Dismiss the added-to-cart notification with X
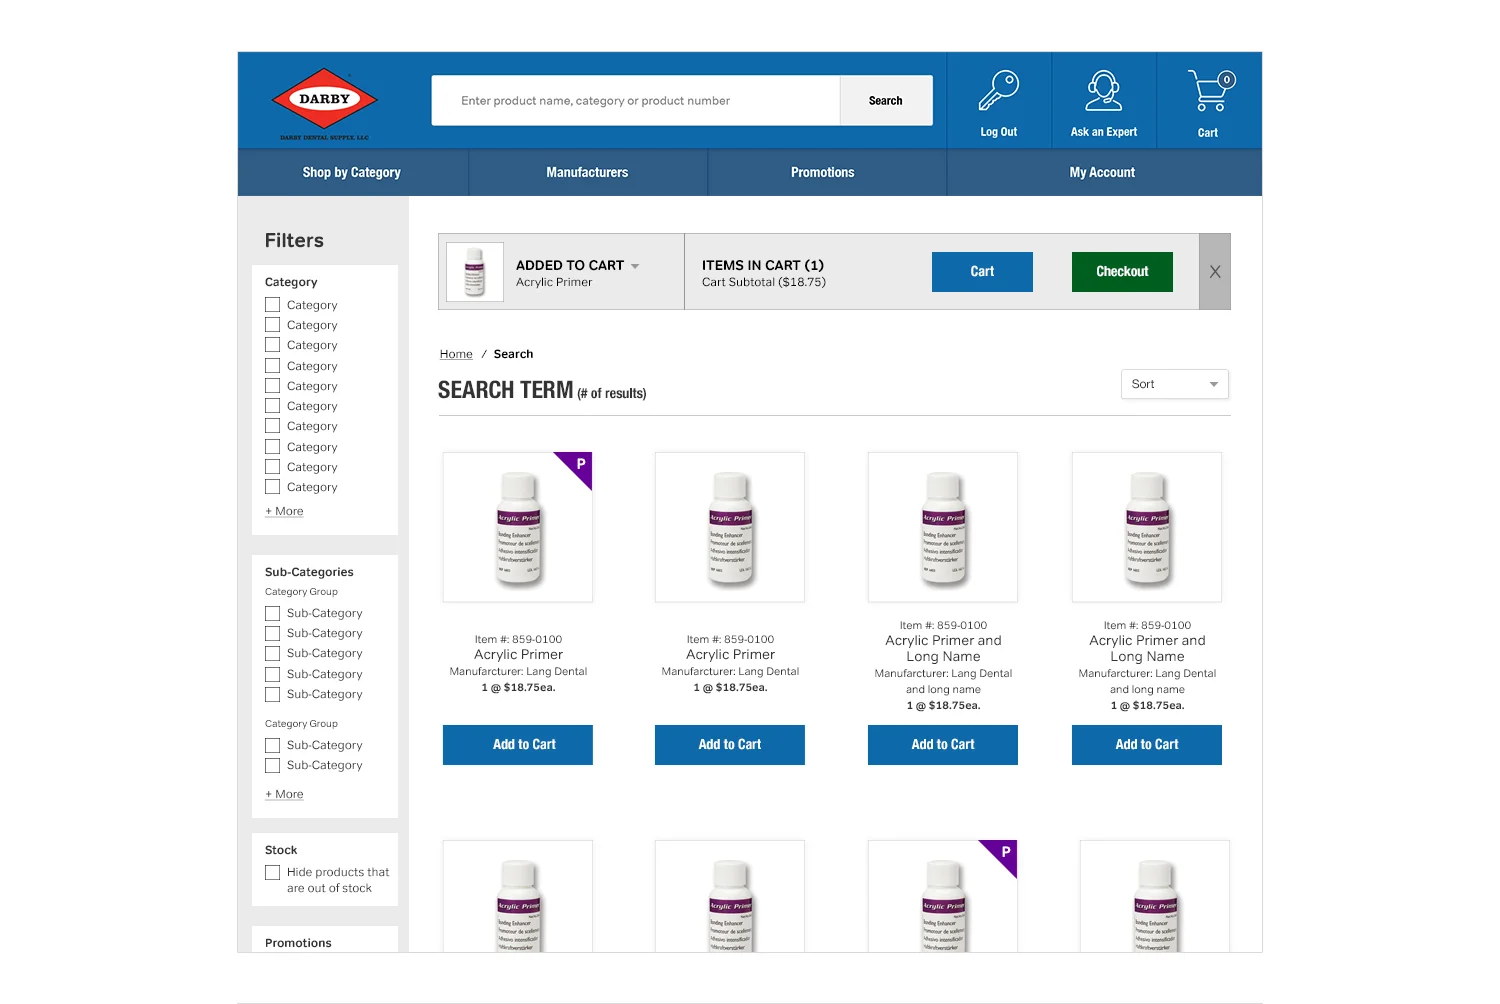Screen dimensions: 1500x1004 pyautogui.click(x=1215, y=272)
